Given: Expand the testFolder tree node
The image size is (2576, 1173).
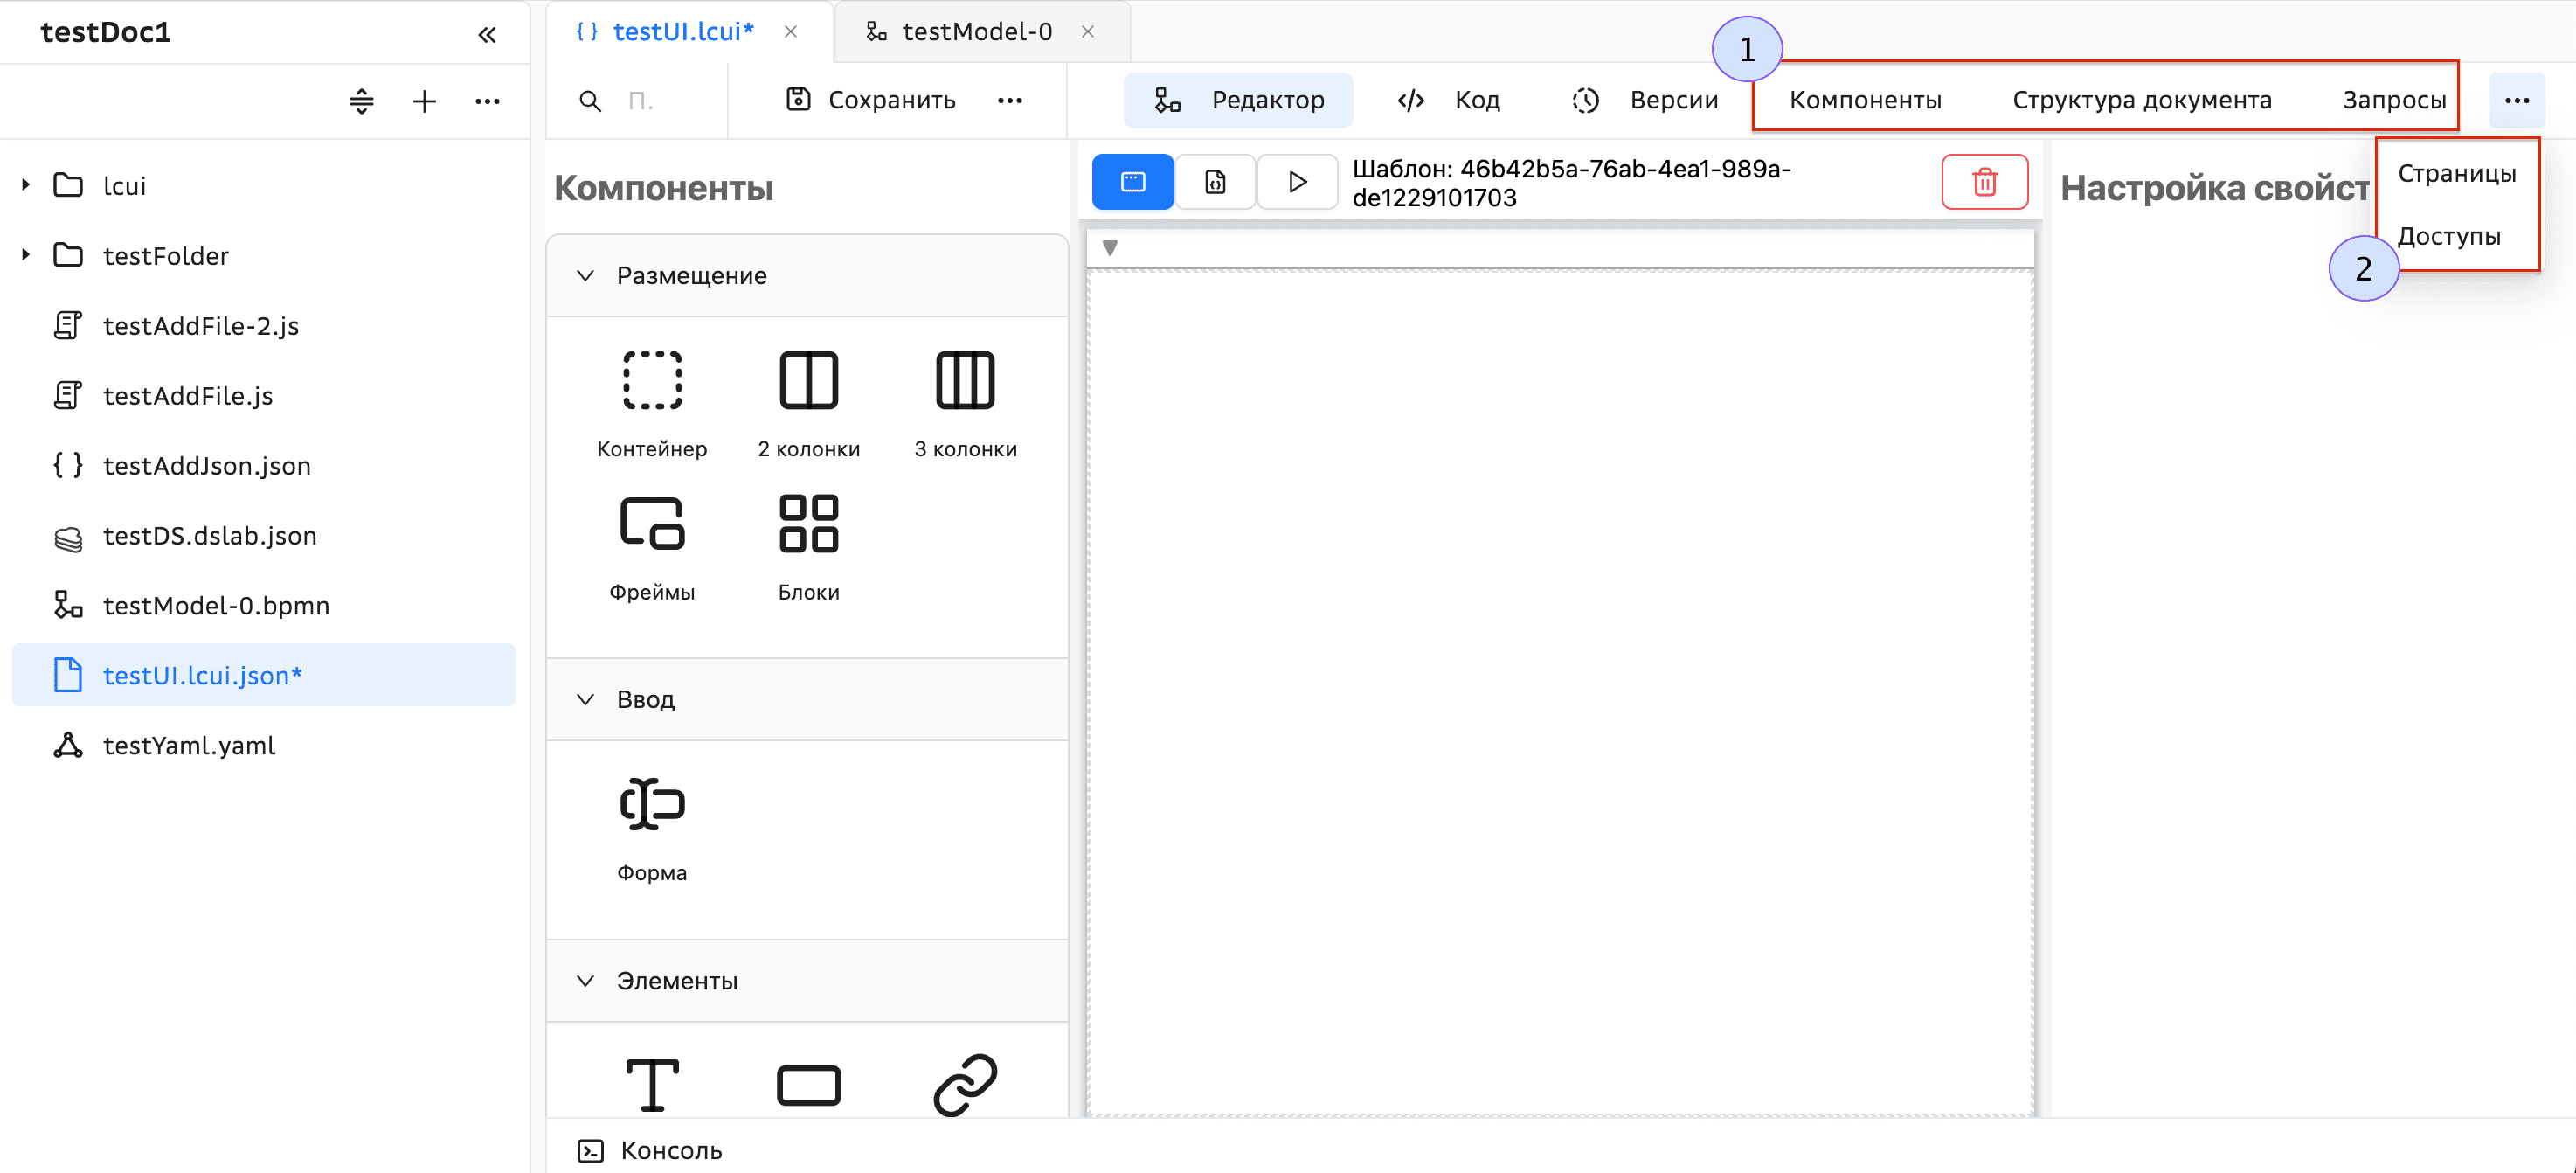Looking at the screenshot, I should click(x=26, y=255).
